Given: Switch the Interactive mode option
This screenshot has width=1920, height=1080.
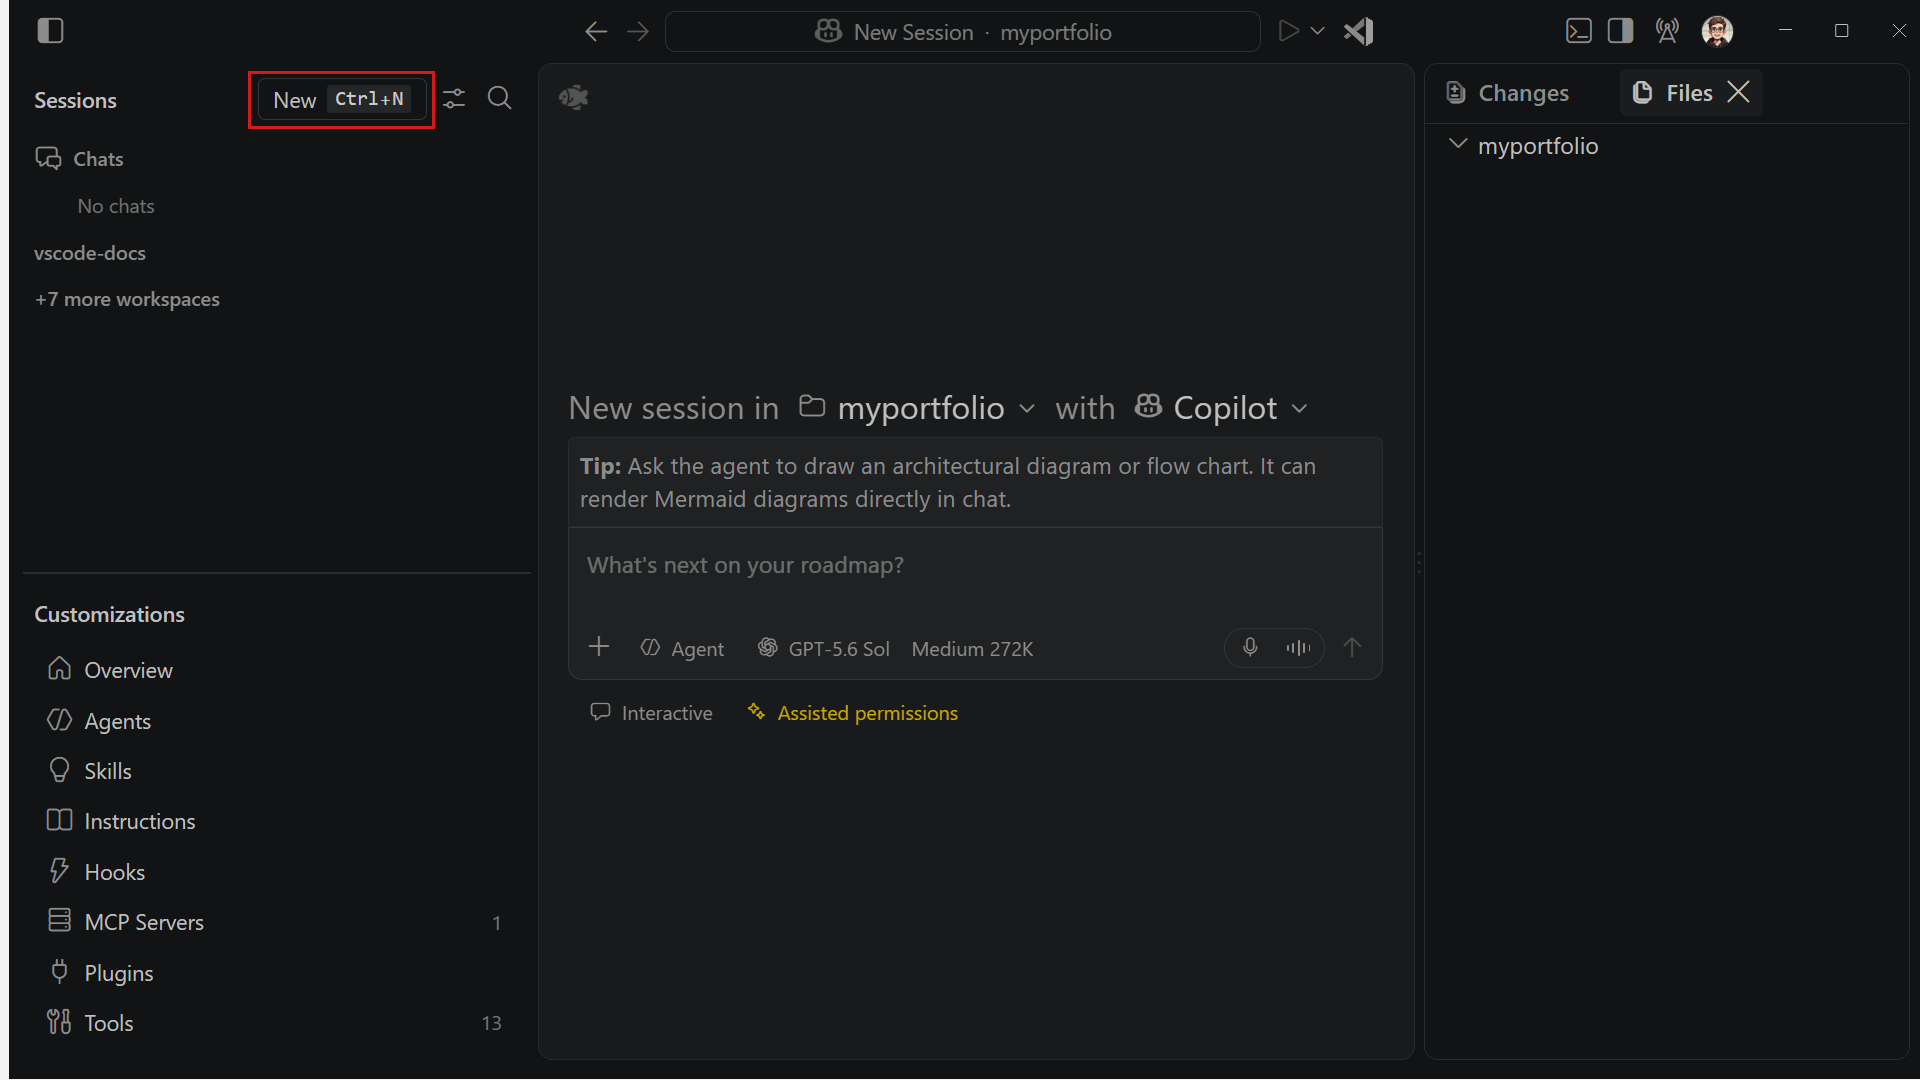Looking at the screenshot, I should coord(652,713).
